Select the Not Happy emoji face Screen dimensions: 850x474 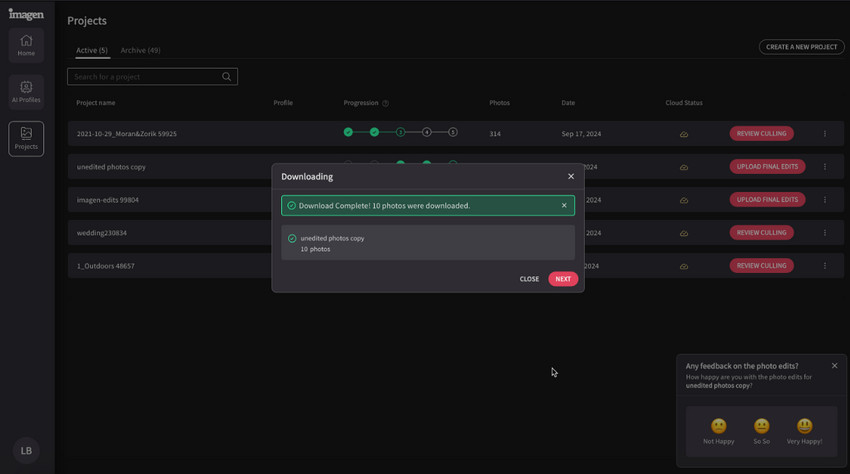point(718,426)
